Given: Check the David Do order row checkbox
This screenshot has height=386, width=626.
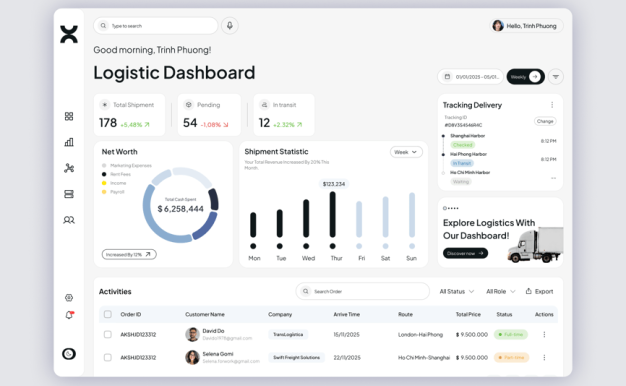Looking at the screenshot, I should point(108,334).
